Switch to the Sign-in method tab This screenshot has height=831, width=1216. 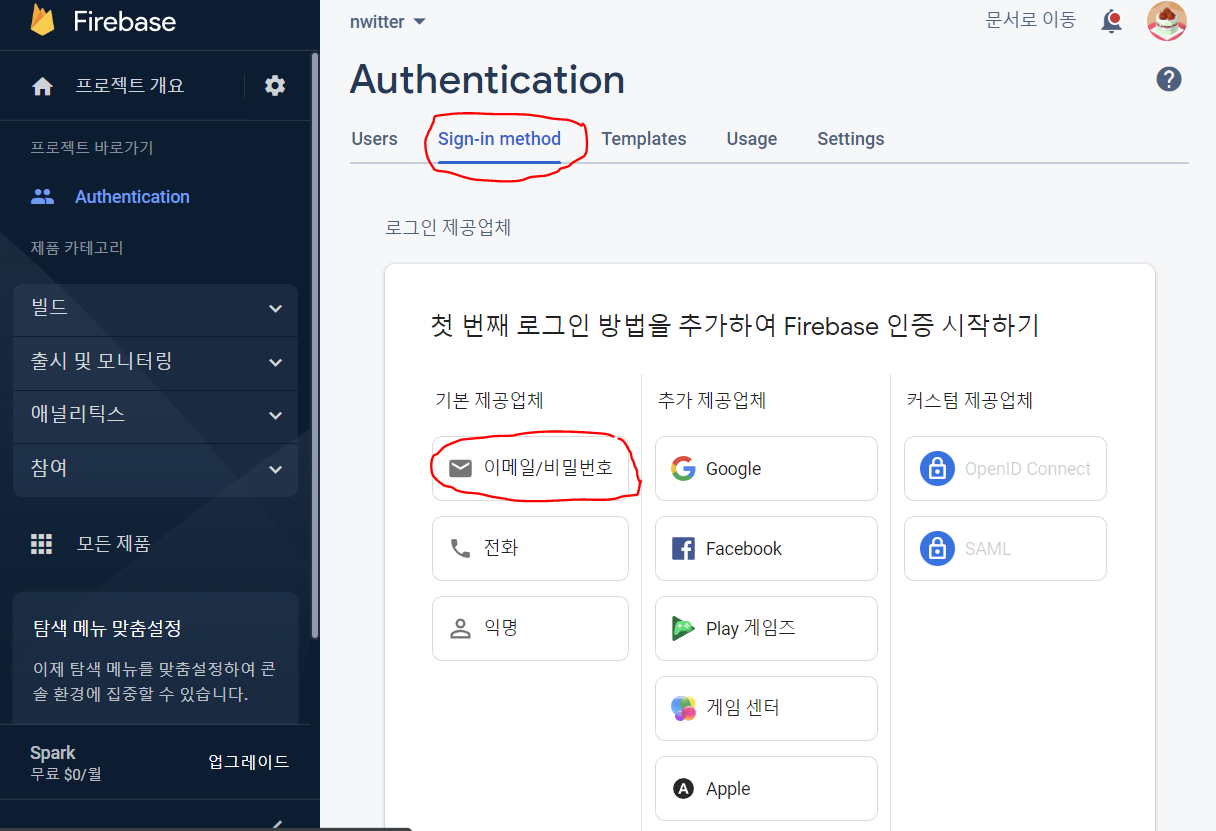499,139
